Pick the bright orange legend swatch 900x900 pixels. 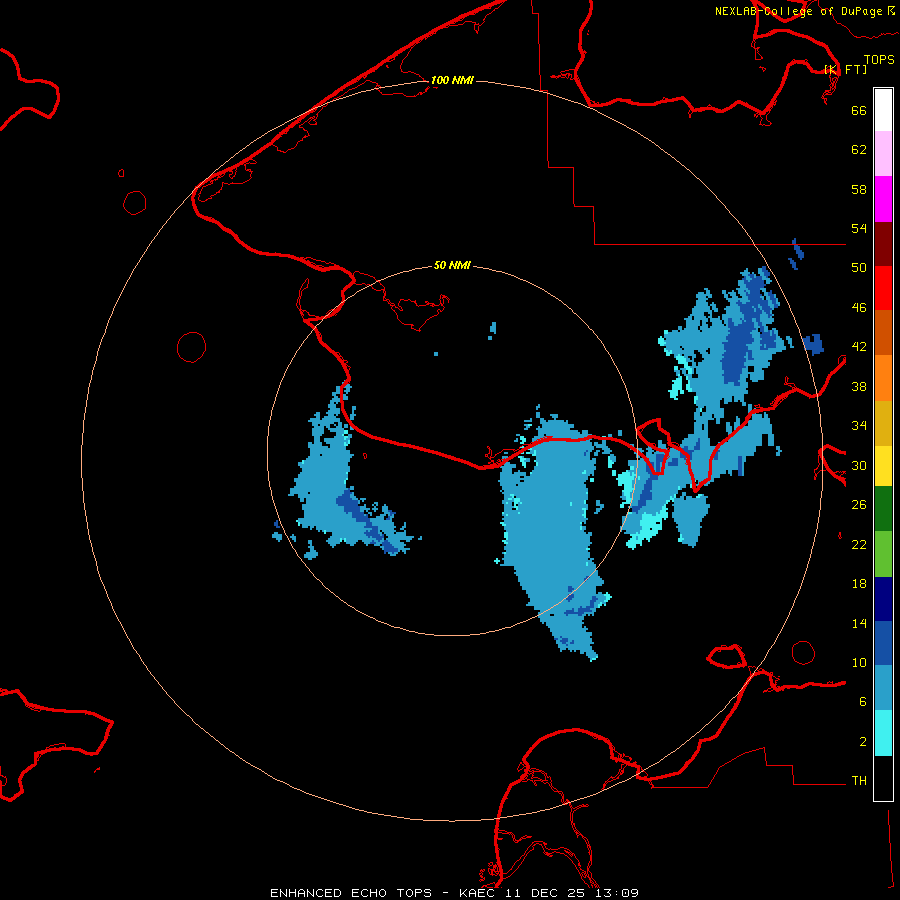(883, 378)
